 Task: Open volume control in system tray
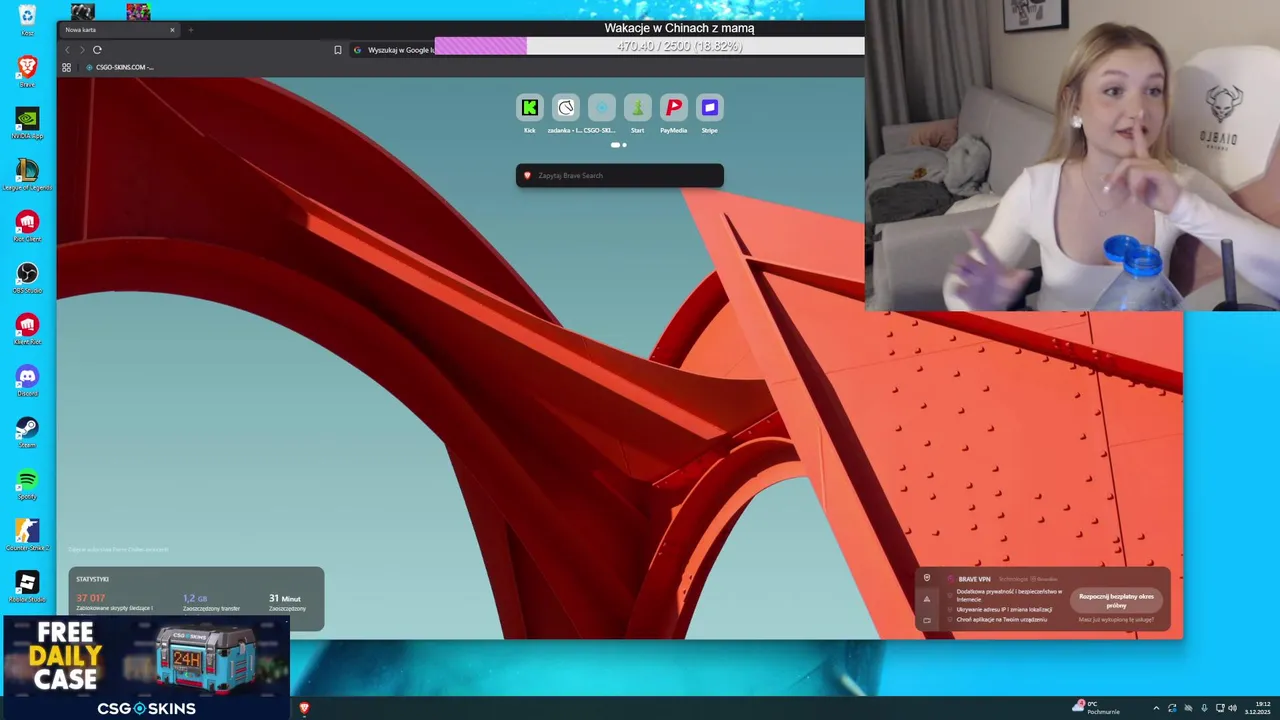point(1232,708)
